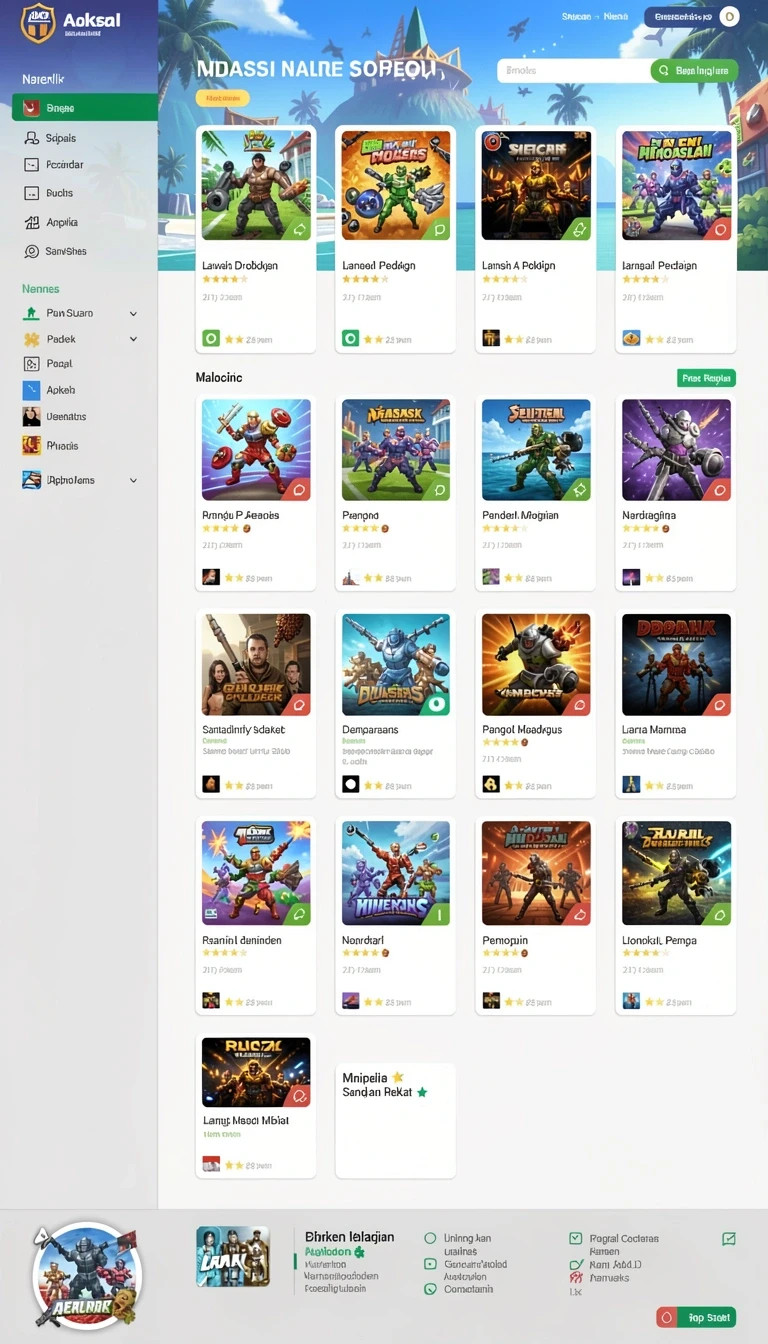Click the blue Apkeh icon
The image size is (768, 1344).
[31, 390]
